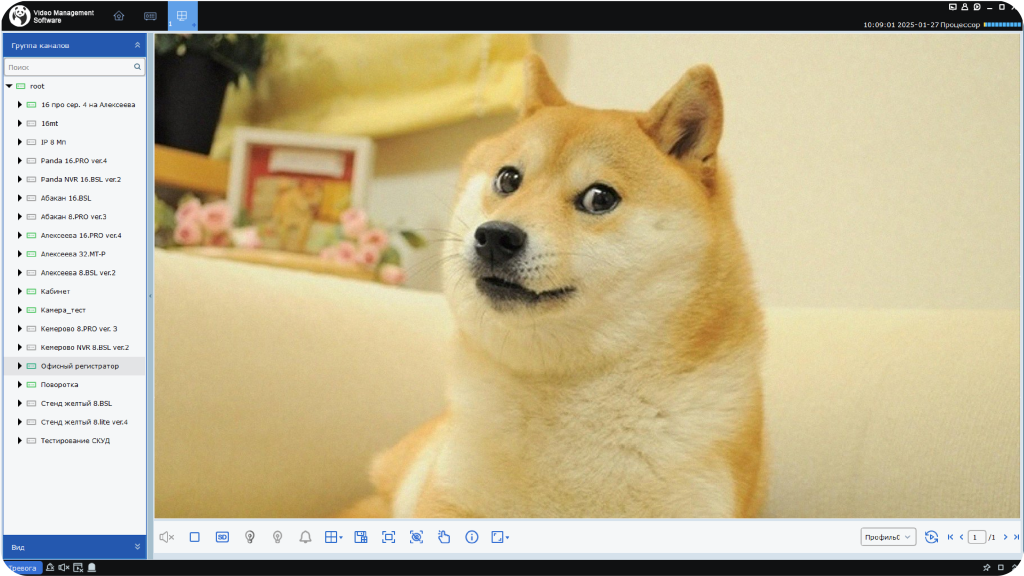The height and width of the screenshot is (576, 1024).
Task: Click the second light bulb icon
Action: [x=278, y=537]
